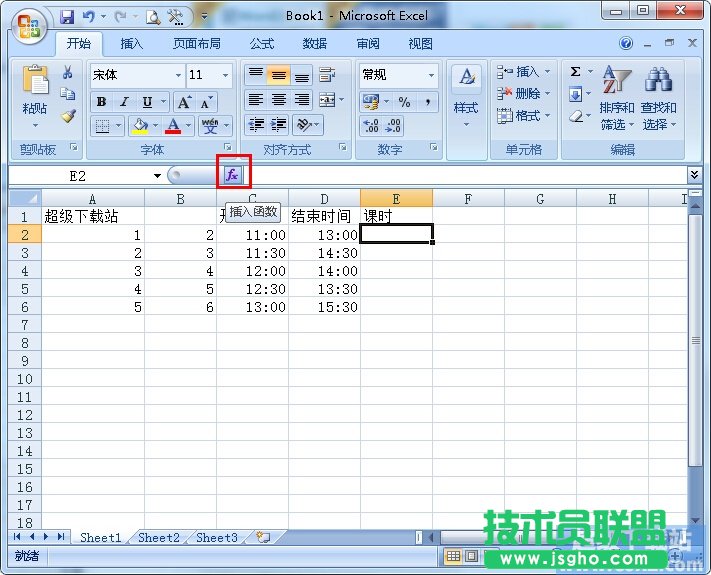This screenshot has width=711, height=575.
Task: Click 排序和筛选 sort and filter button
Action: click(617, 97)
